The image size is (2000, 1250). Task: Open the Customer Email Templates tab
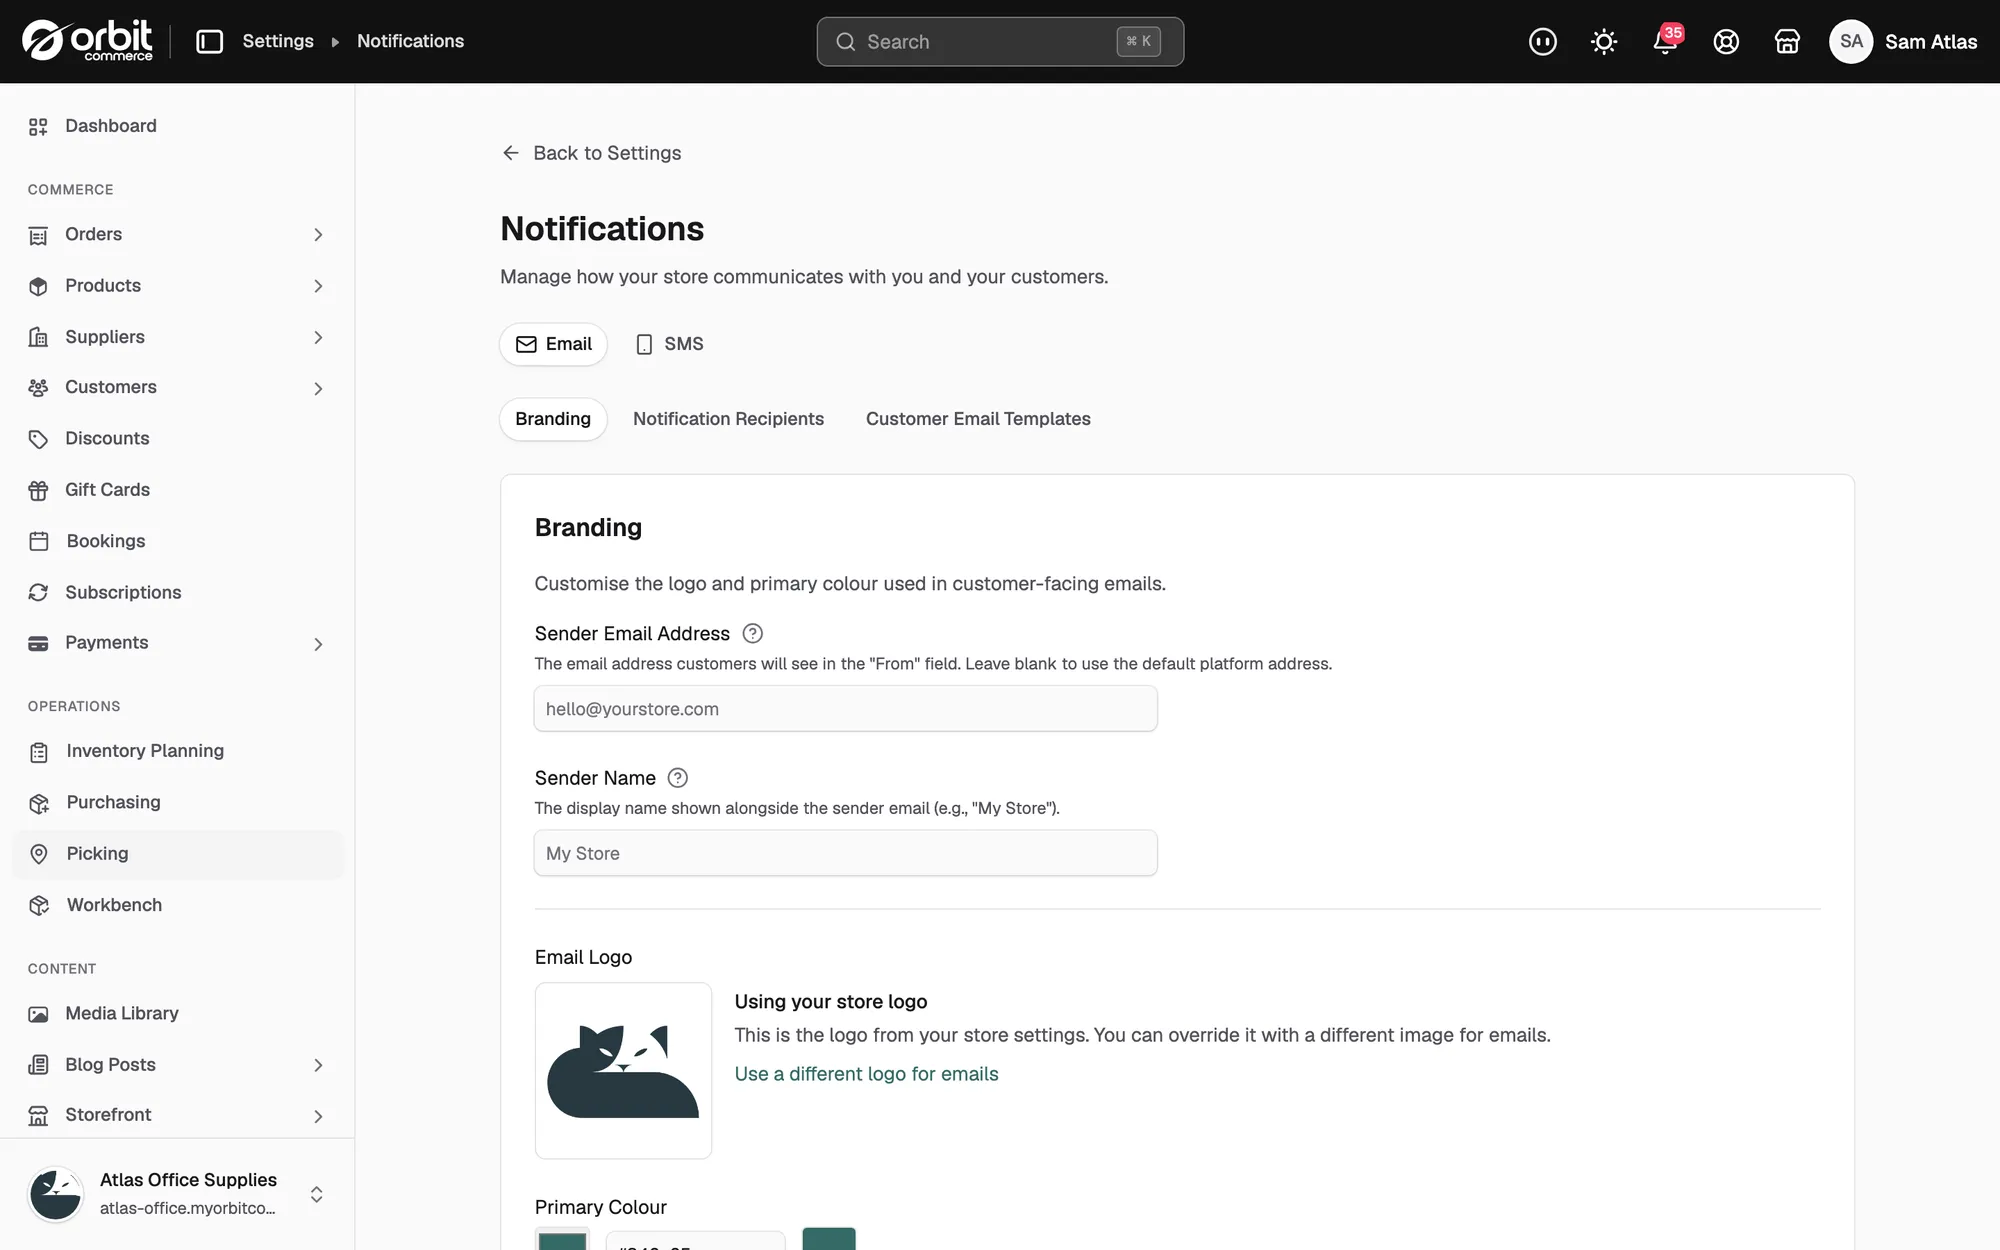click(978, 419)
